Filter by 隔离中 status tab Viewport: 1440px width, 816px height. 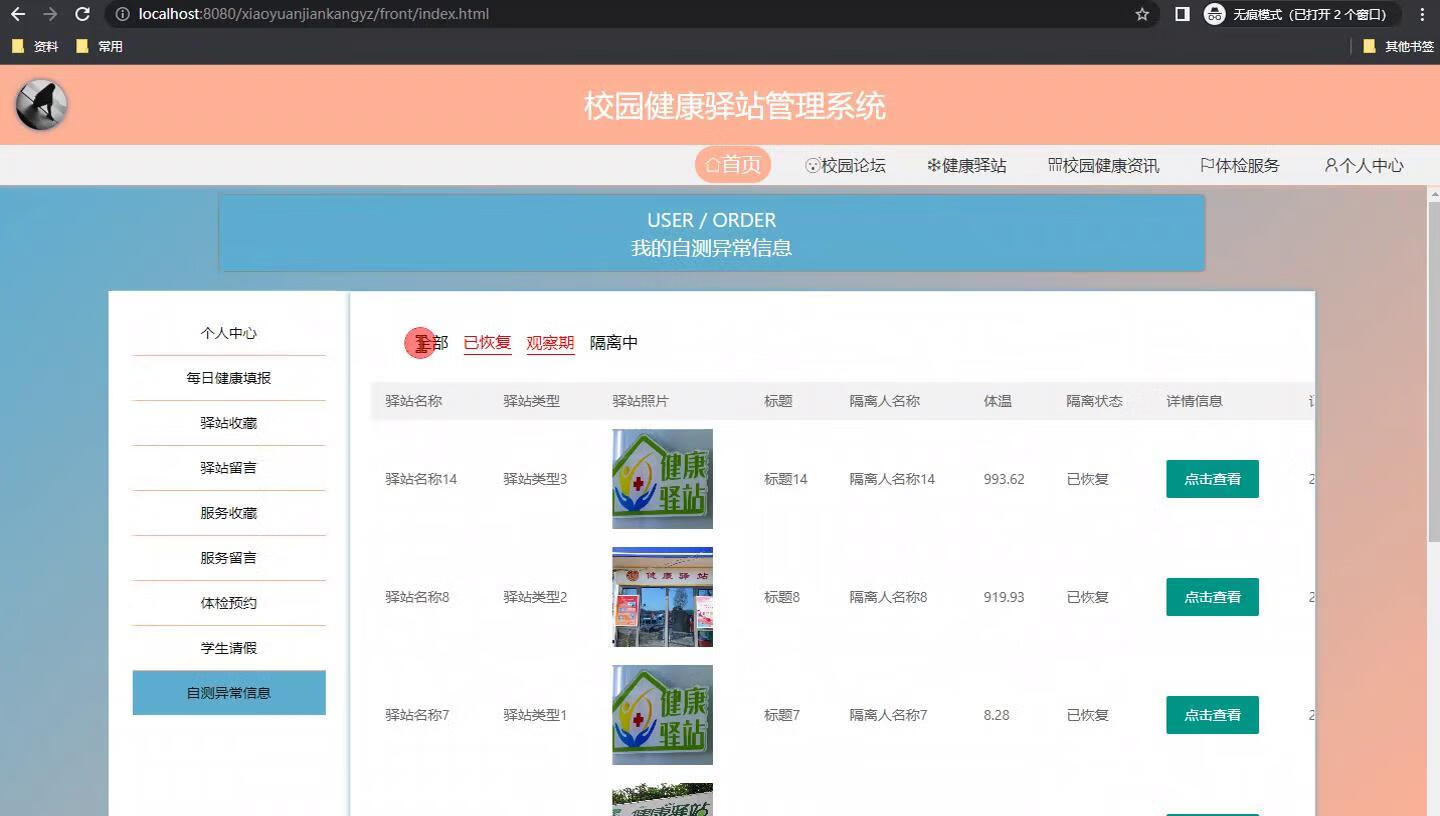pos(613,343)
